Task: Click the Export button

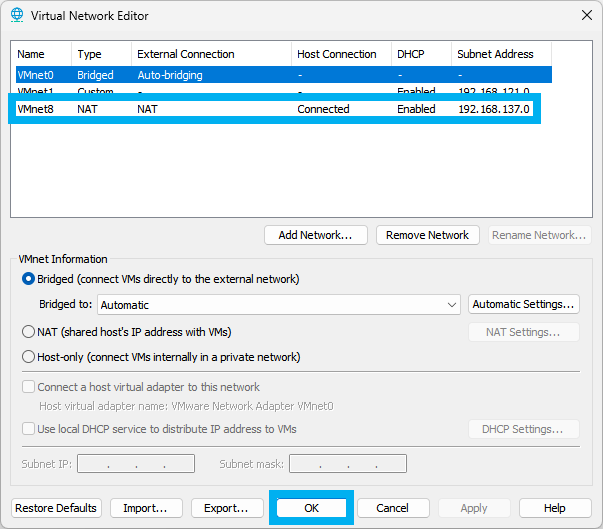Action: click(227, 508)
